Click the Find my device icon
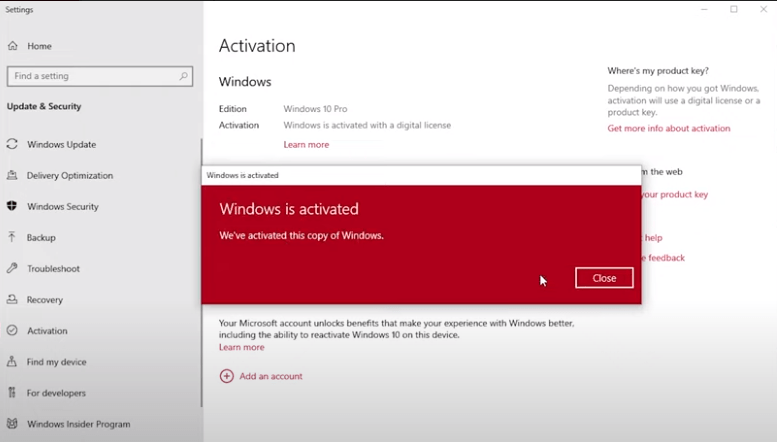 point(12,361)
